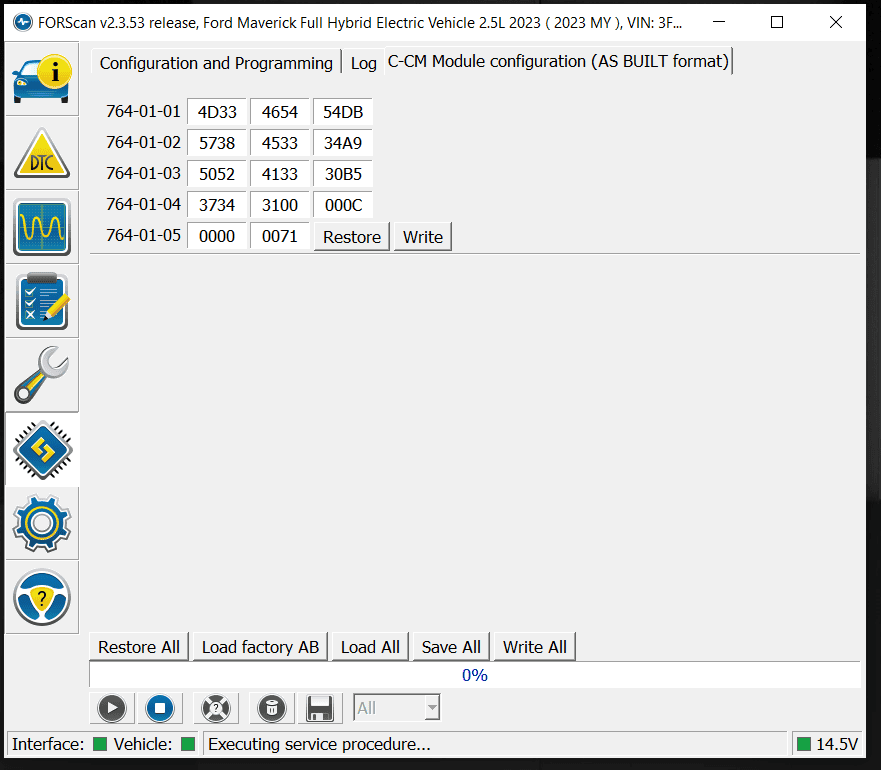Screen dimensions: 881x770
Task: Click Write for block 764-01-05
Action: 423,237
